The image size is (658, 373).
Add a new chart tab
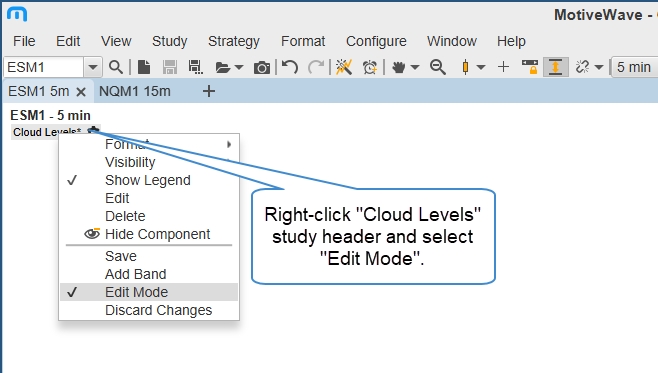coord(209,91)
